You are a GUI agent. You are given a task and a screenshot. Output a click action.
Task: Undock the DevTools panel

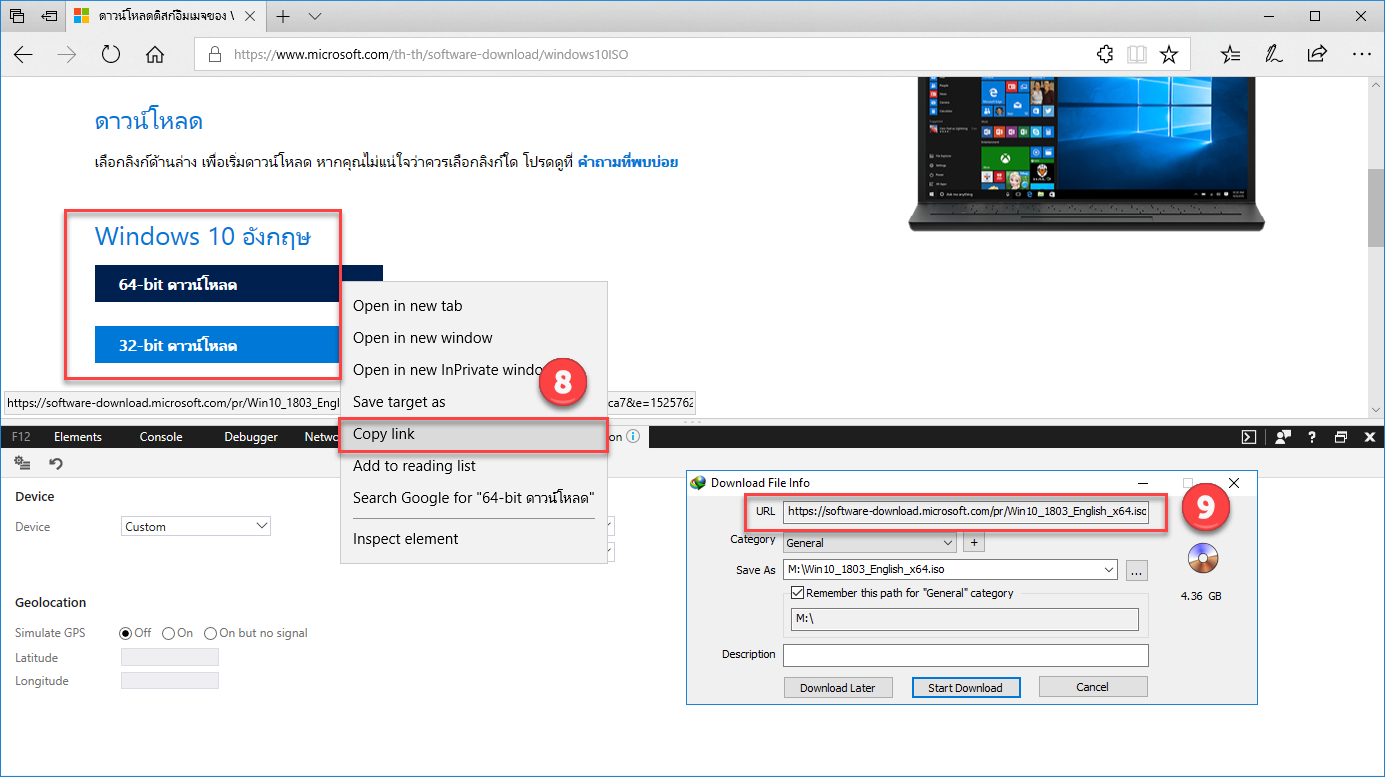pyautogui.click(x=1340, y=437)
